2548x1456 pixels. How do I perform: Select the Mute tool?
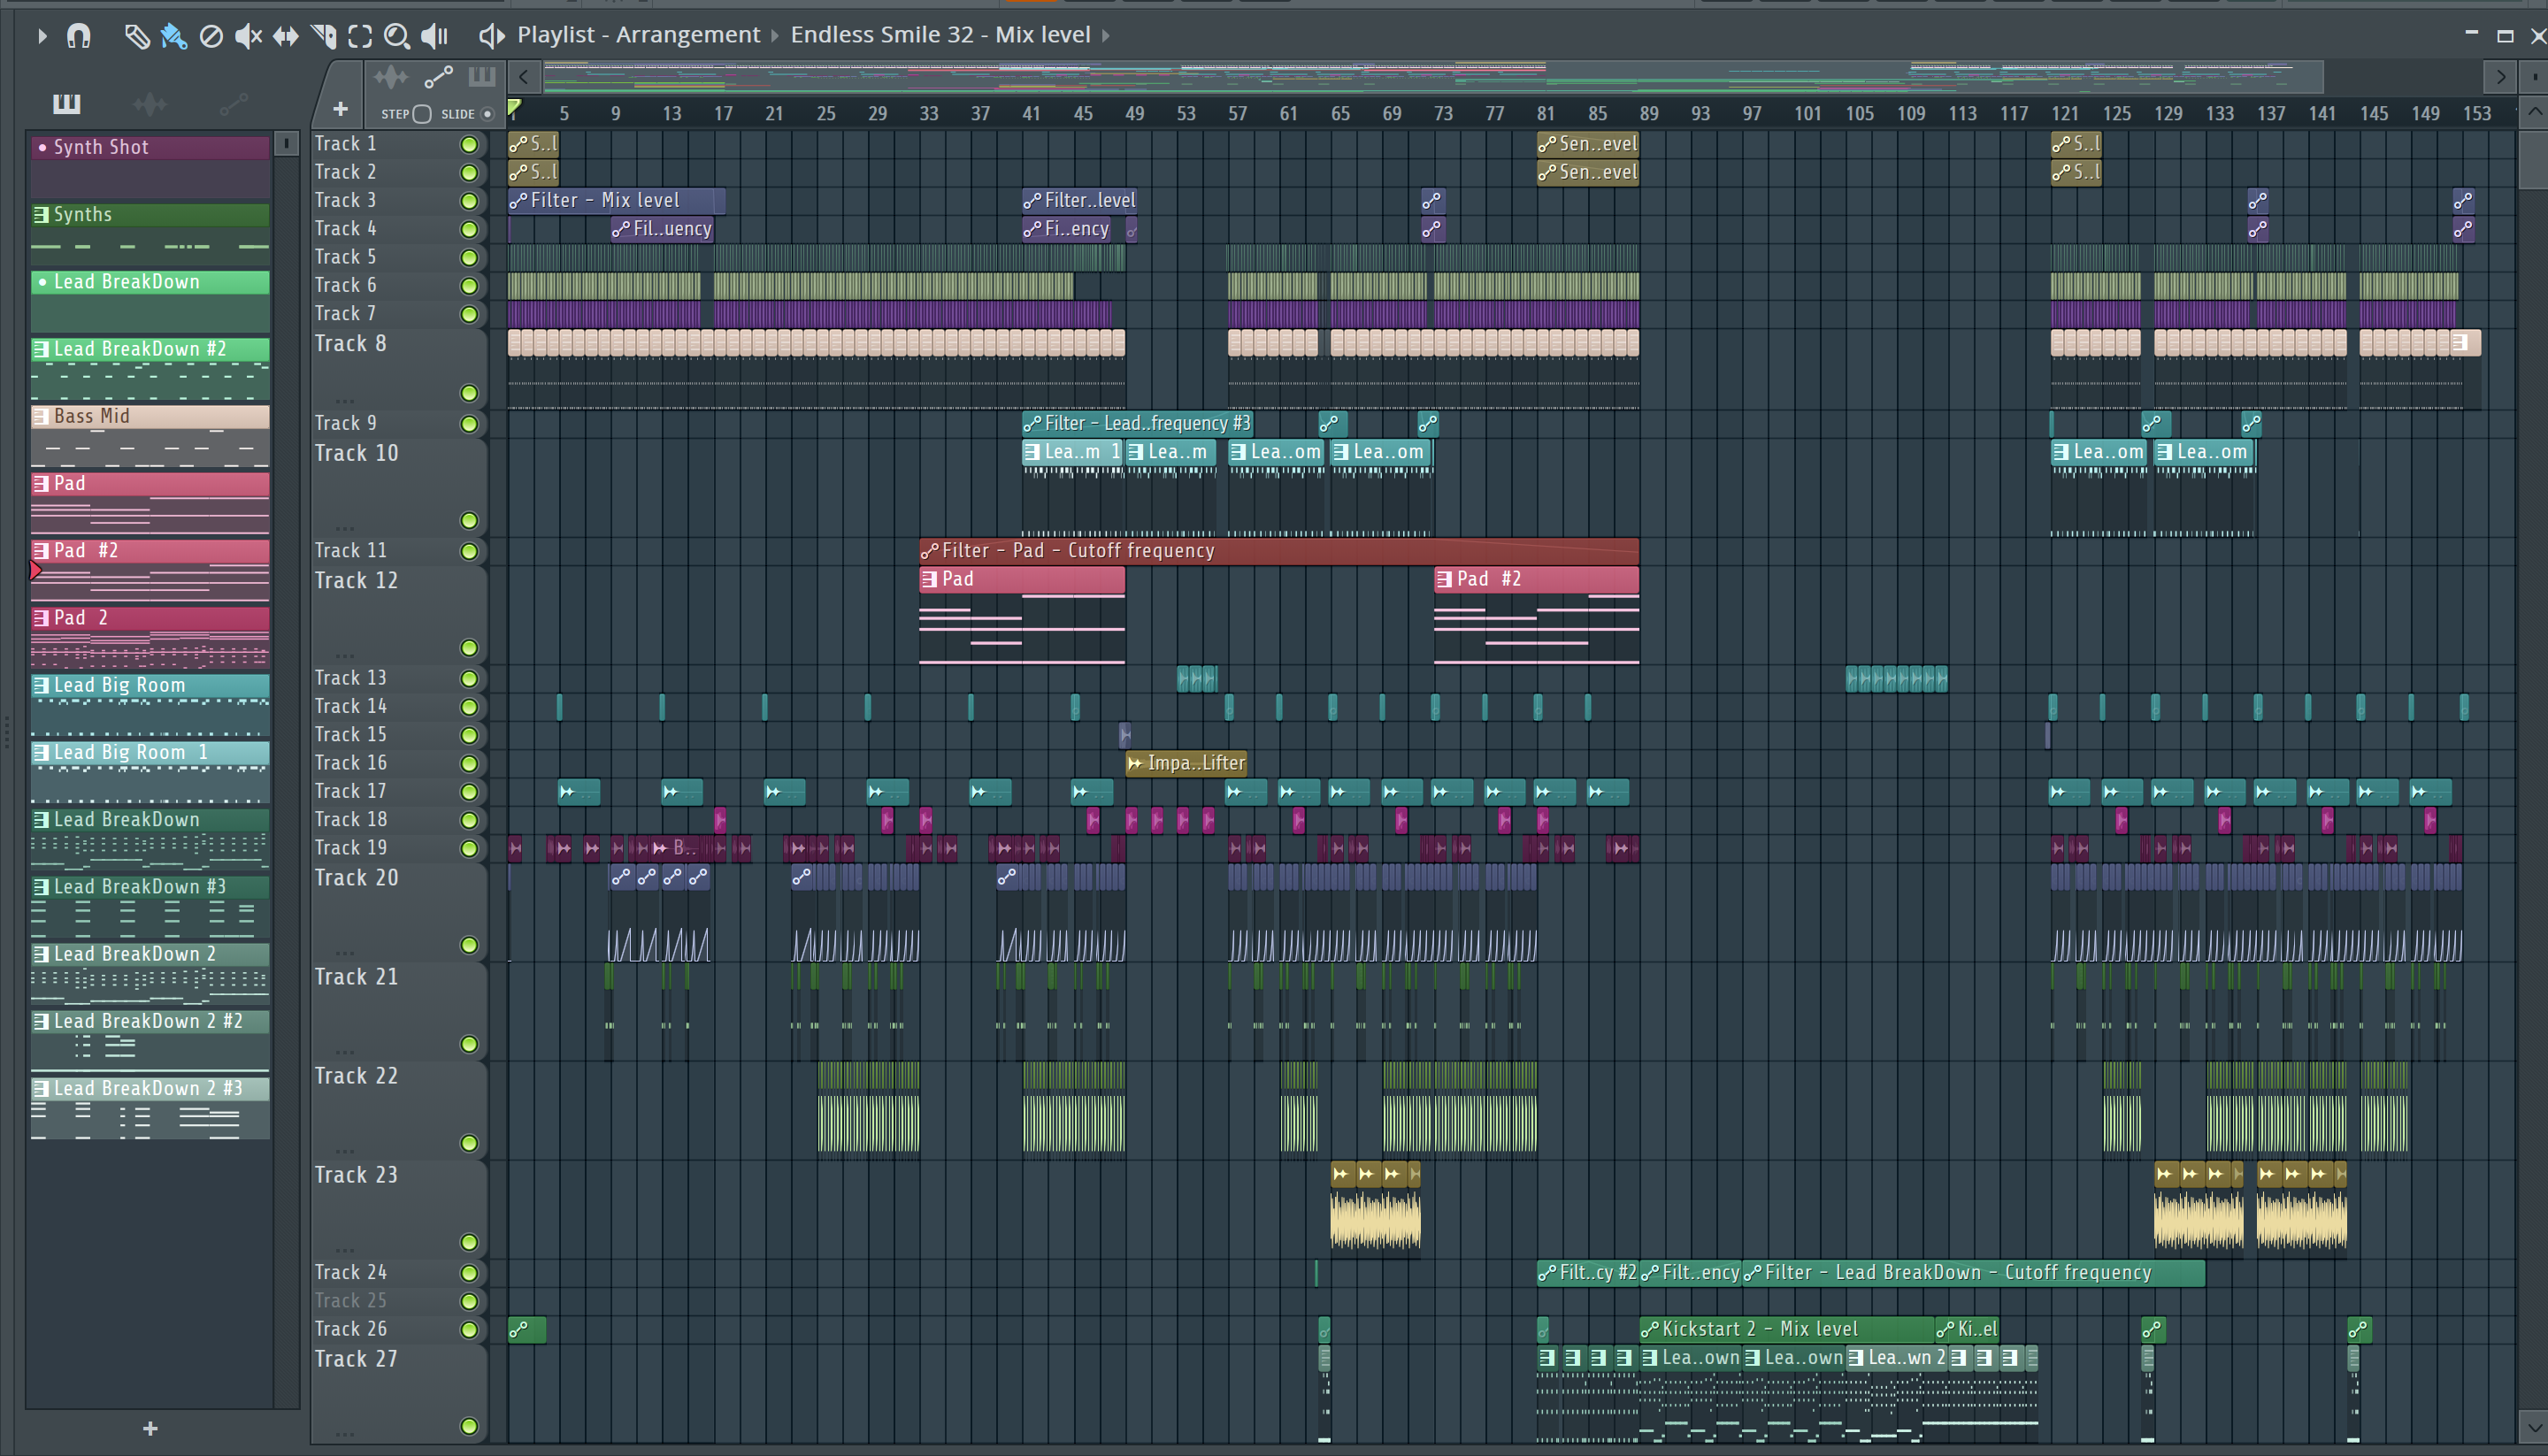[x=248, y=36]
